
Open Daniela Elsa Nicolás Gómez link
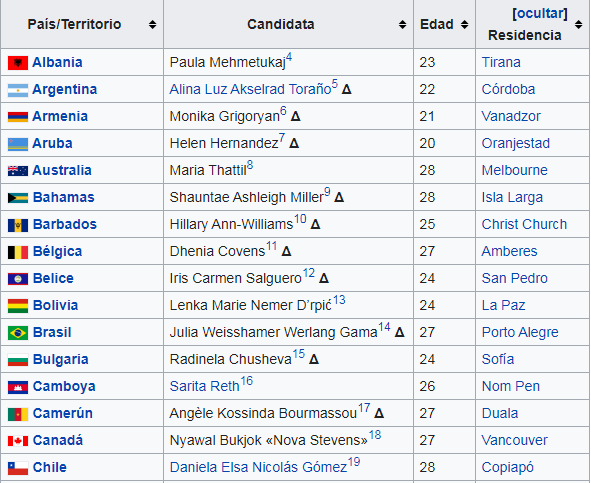[258, 468]
